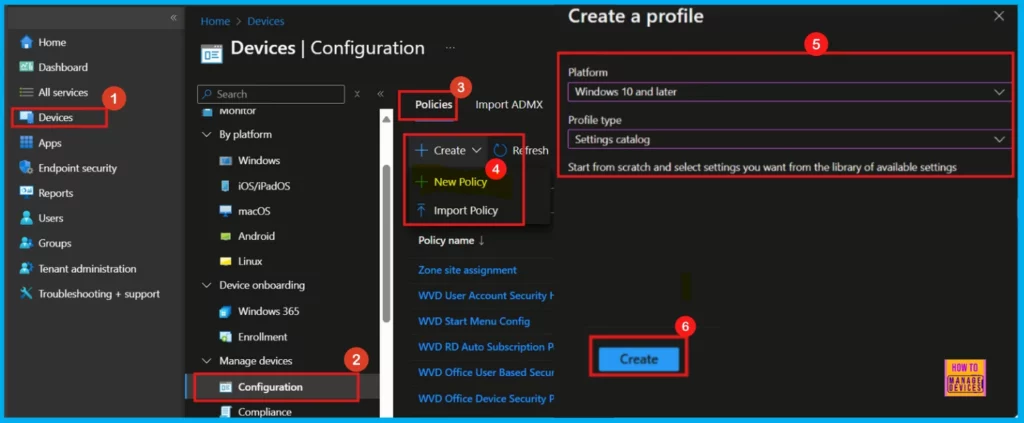Open WVD Office User Based Security policy
This screenshot has width=1024, height=423.
486,373
